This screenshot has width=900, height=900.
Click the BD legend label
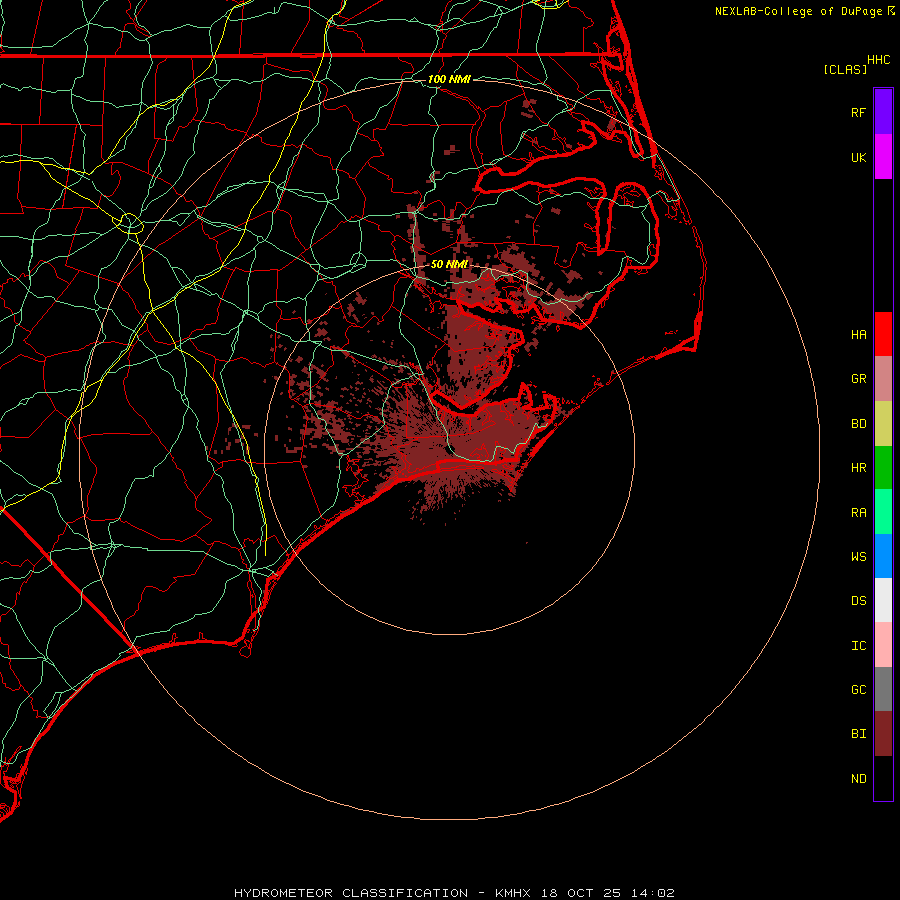pyautogui.click(x=858, y=424)
